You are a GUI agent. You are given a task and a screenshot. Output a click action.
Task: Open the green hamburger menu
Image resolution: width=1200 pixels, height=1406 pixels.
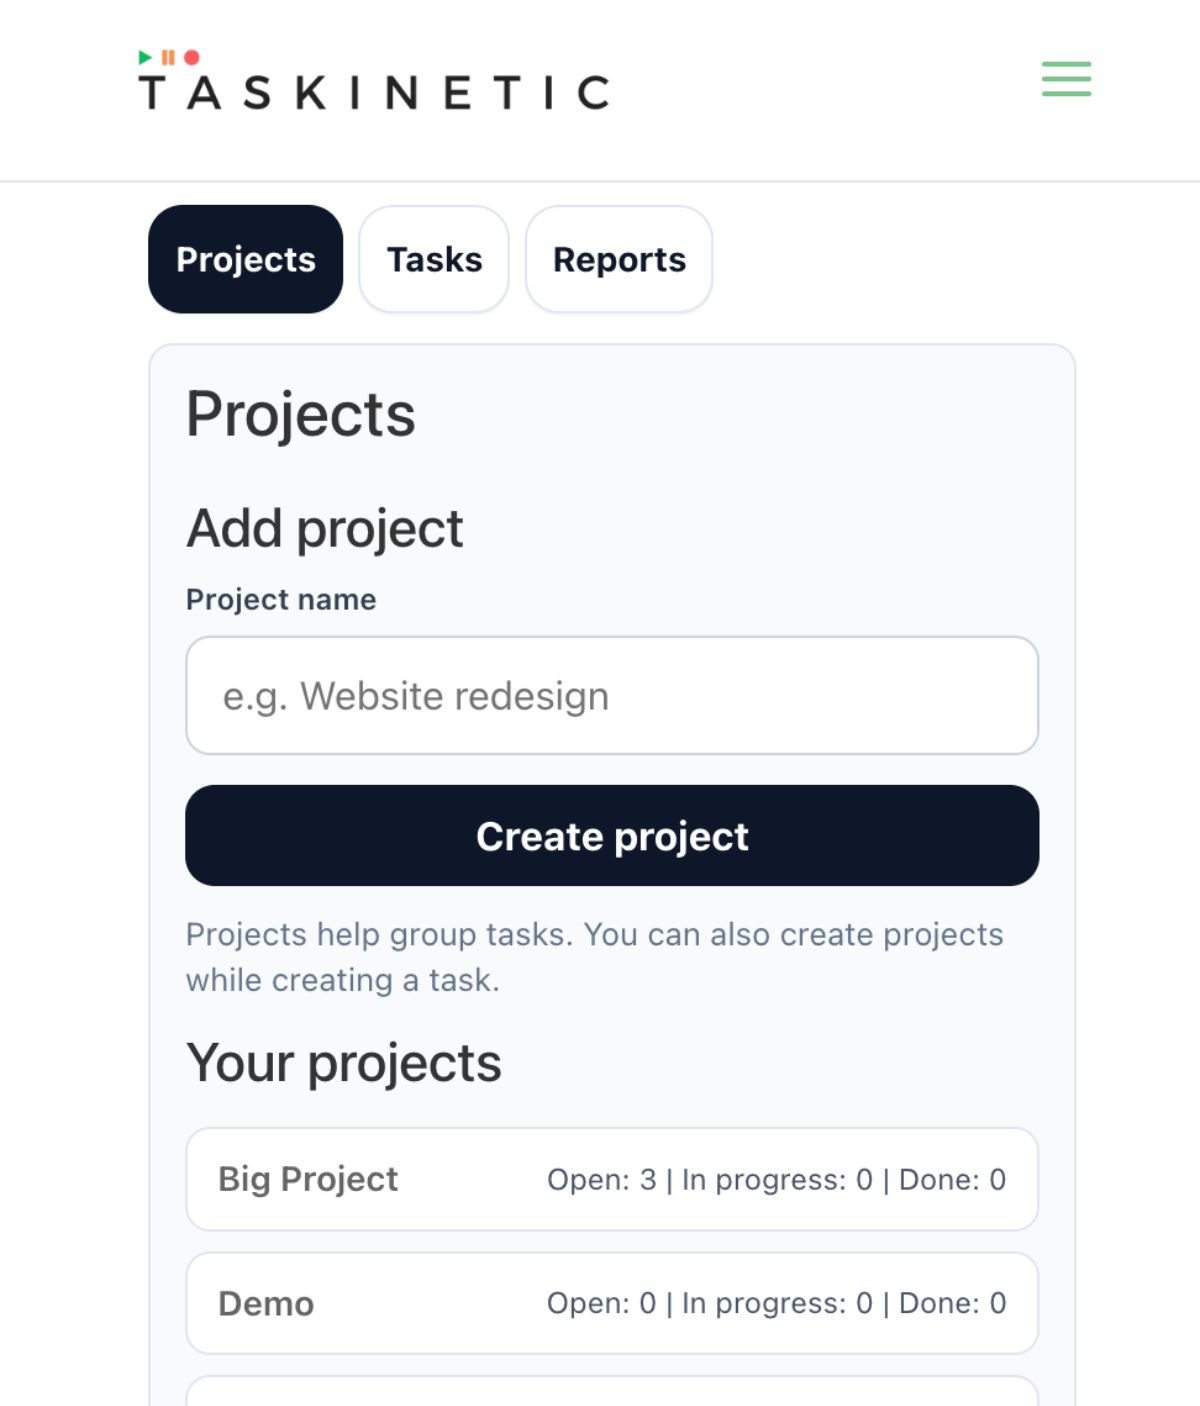point(1066,79)
